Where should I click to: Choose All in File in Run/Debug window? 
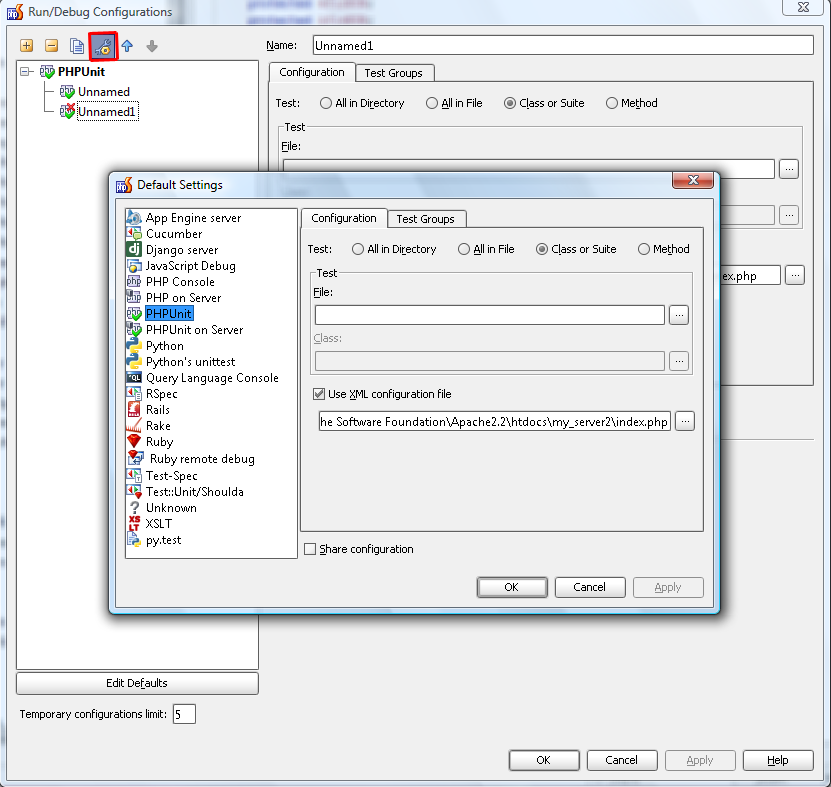[432, 103]
